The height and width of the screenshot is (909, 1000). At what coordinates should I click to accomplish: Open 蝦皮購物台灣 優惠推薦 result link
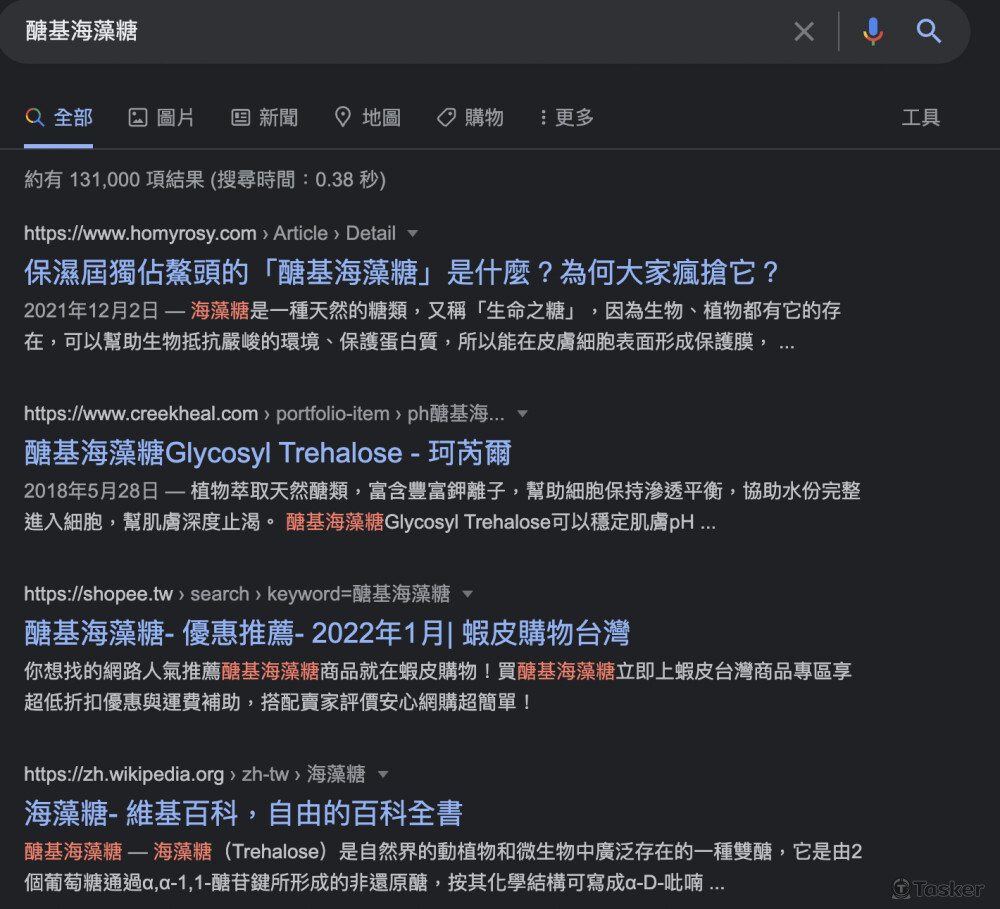[327, 633]
